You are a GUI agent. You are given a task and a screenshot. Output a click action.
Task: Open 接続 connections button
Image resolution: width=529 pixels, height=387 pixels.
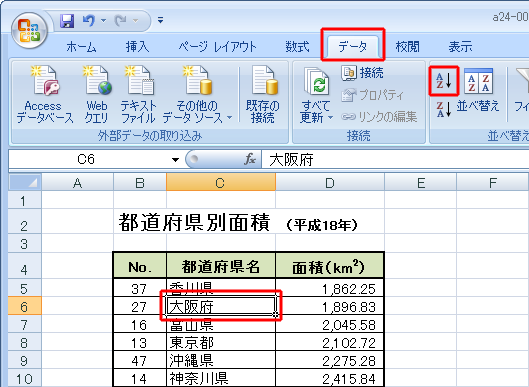click(362, 73)
